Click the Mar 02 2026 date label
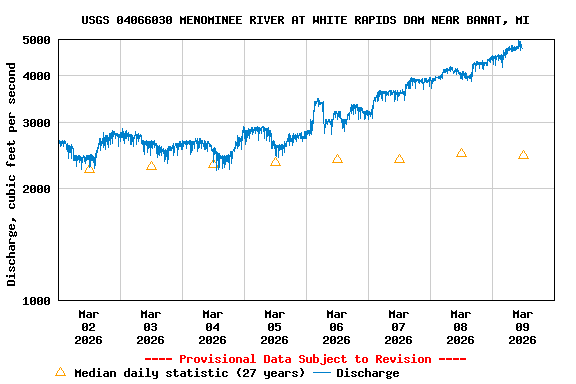The width and height of the screenshot is (576, 384). click(x=89, y=327)
